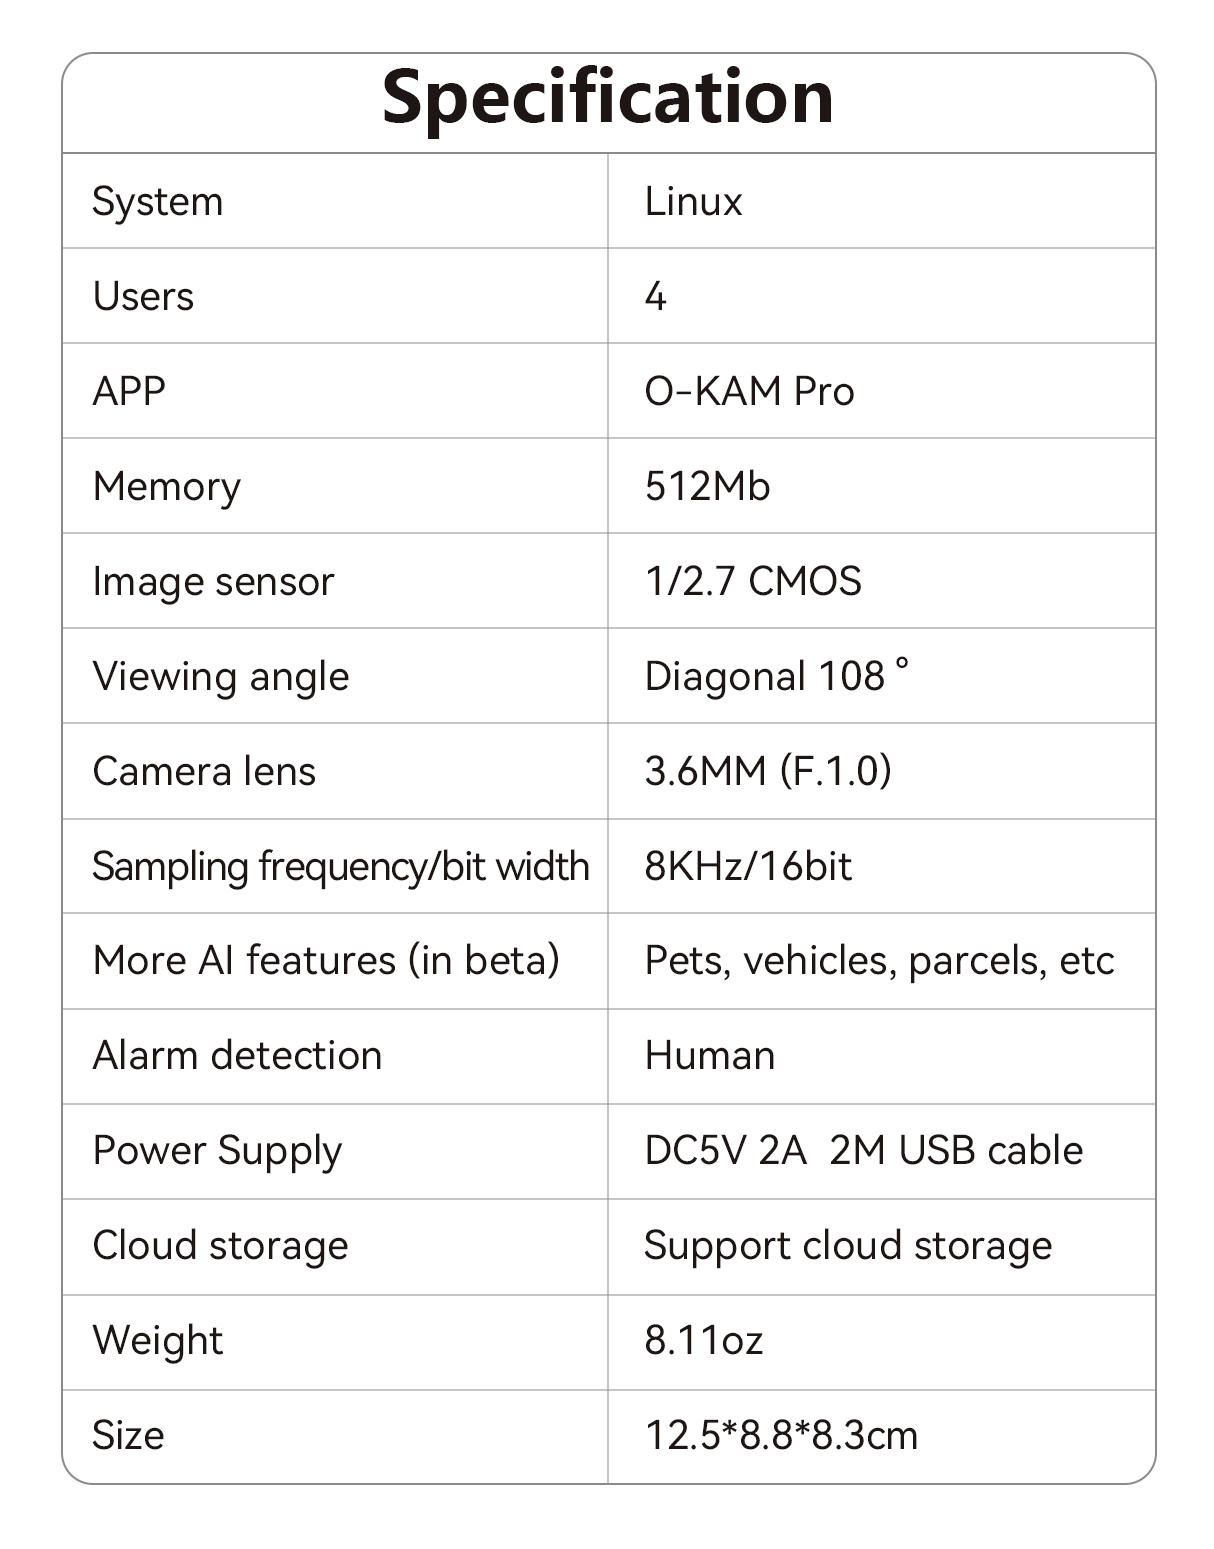Select the Users row label
Image resolution: width=1214 pixels, height=1549 pixels.
pyautogui.click(x=143, y=297)
